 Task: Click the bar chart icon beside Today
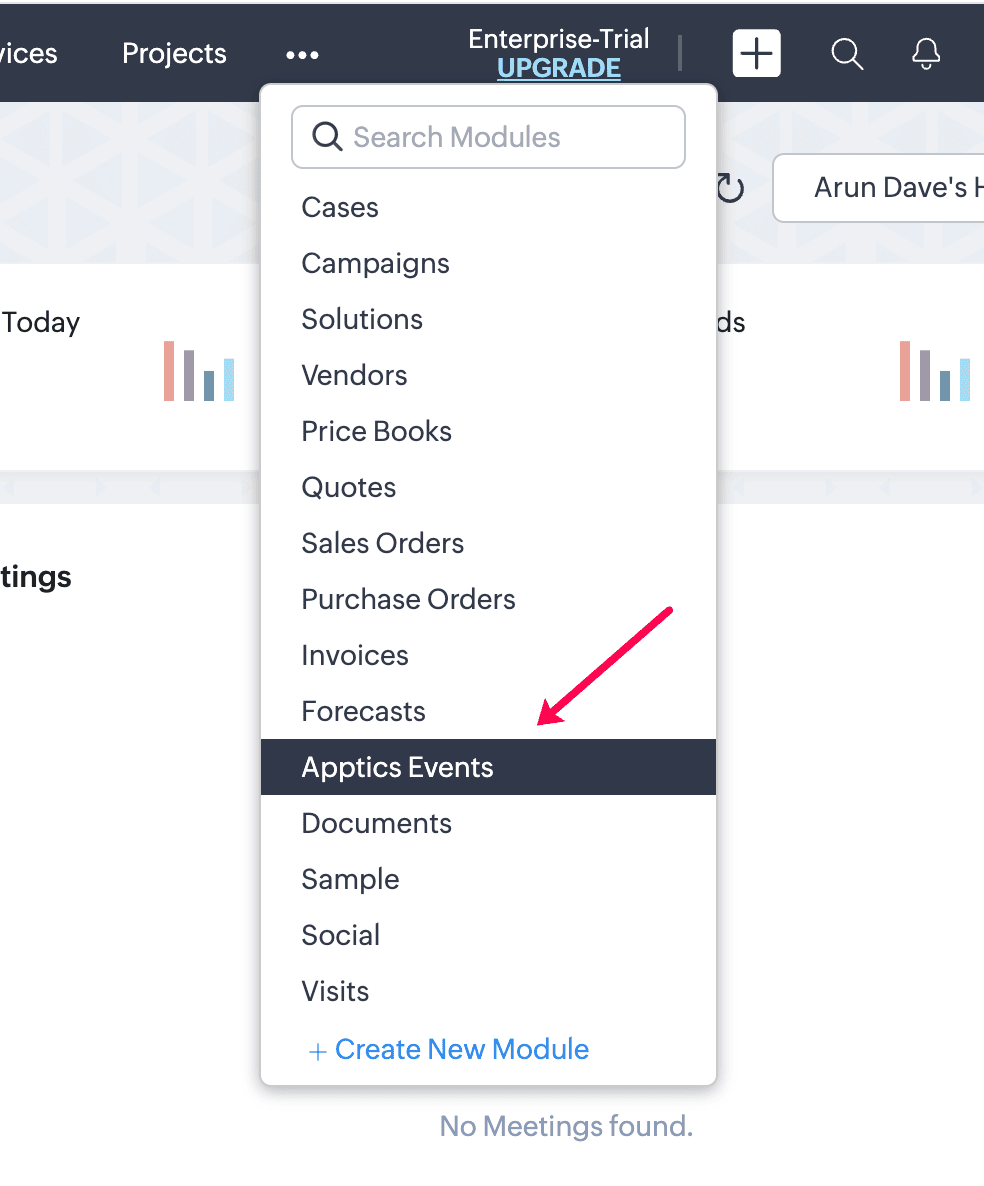coord(199,371)
